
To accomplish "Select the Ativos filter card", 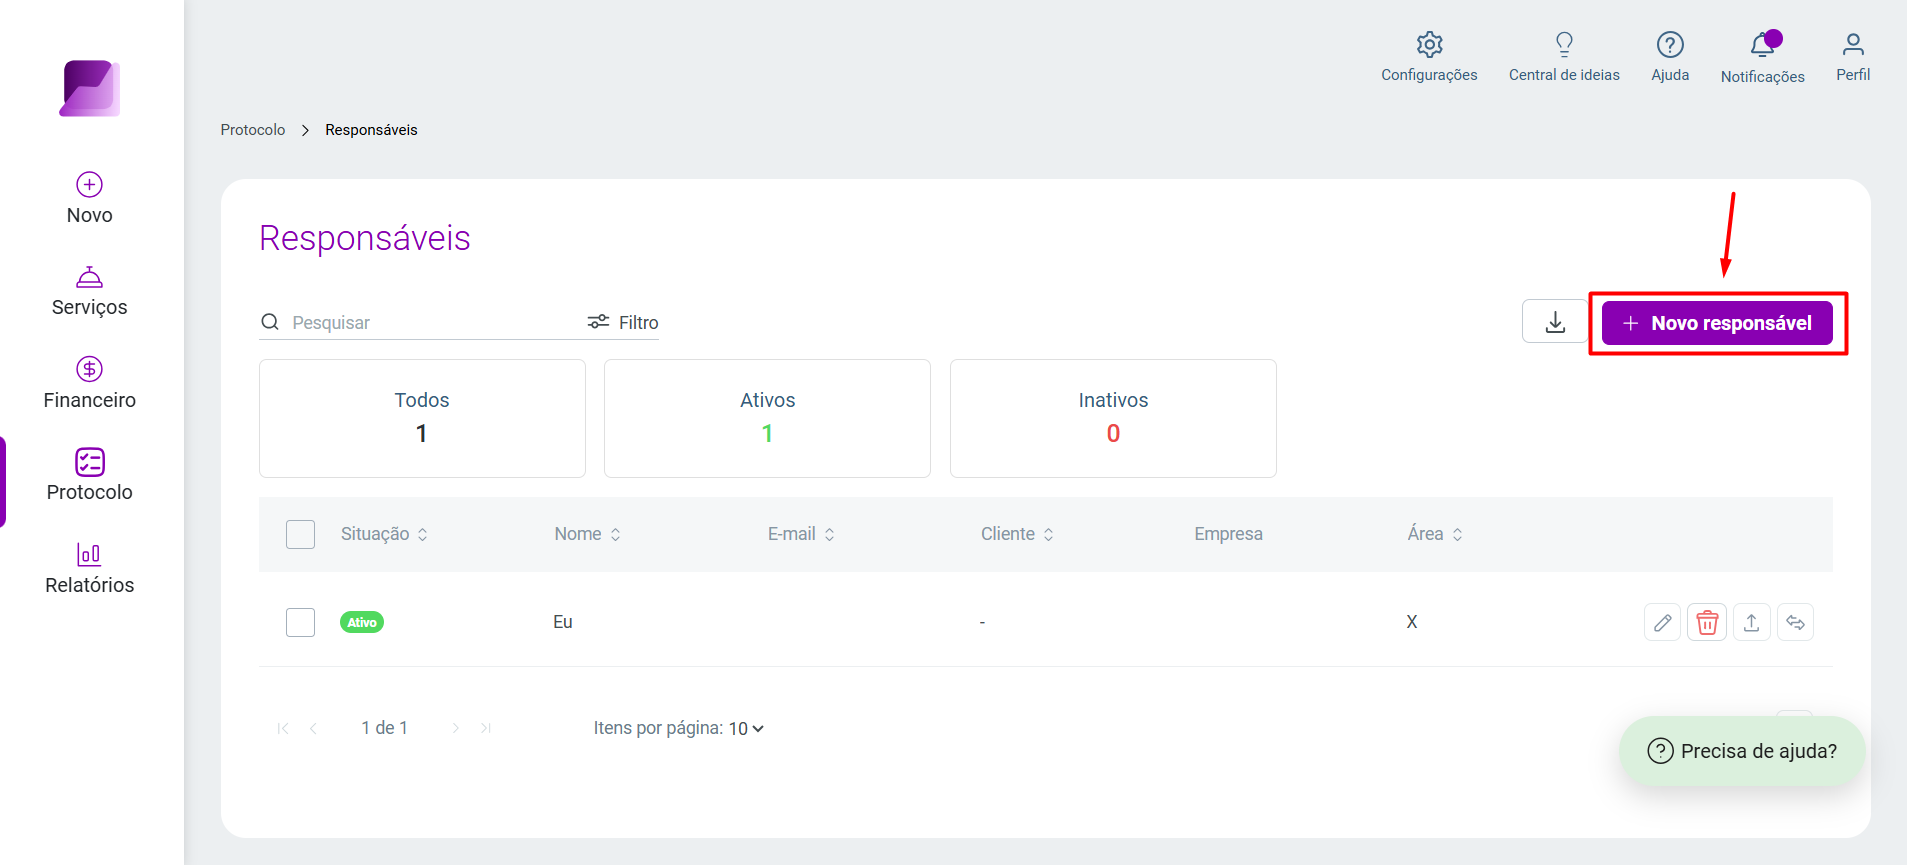I will [767, 418].
